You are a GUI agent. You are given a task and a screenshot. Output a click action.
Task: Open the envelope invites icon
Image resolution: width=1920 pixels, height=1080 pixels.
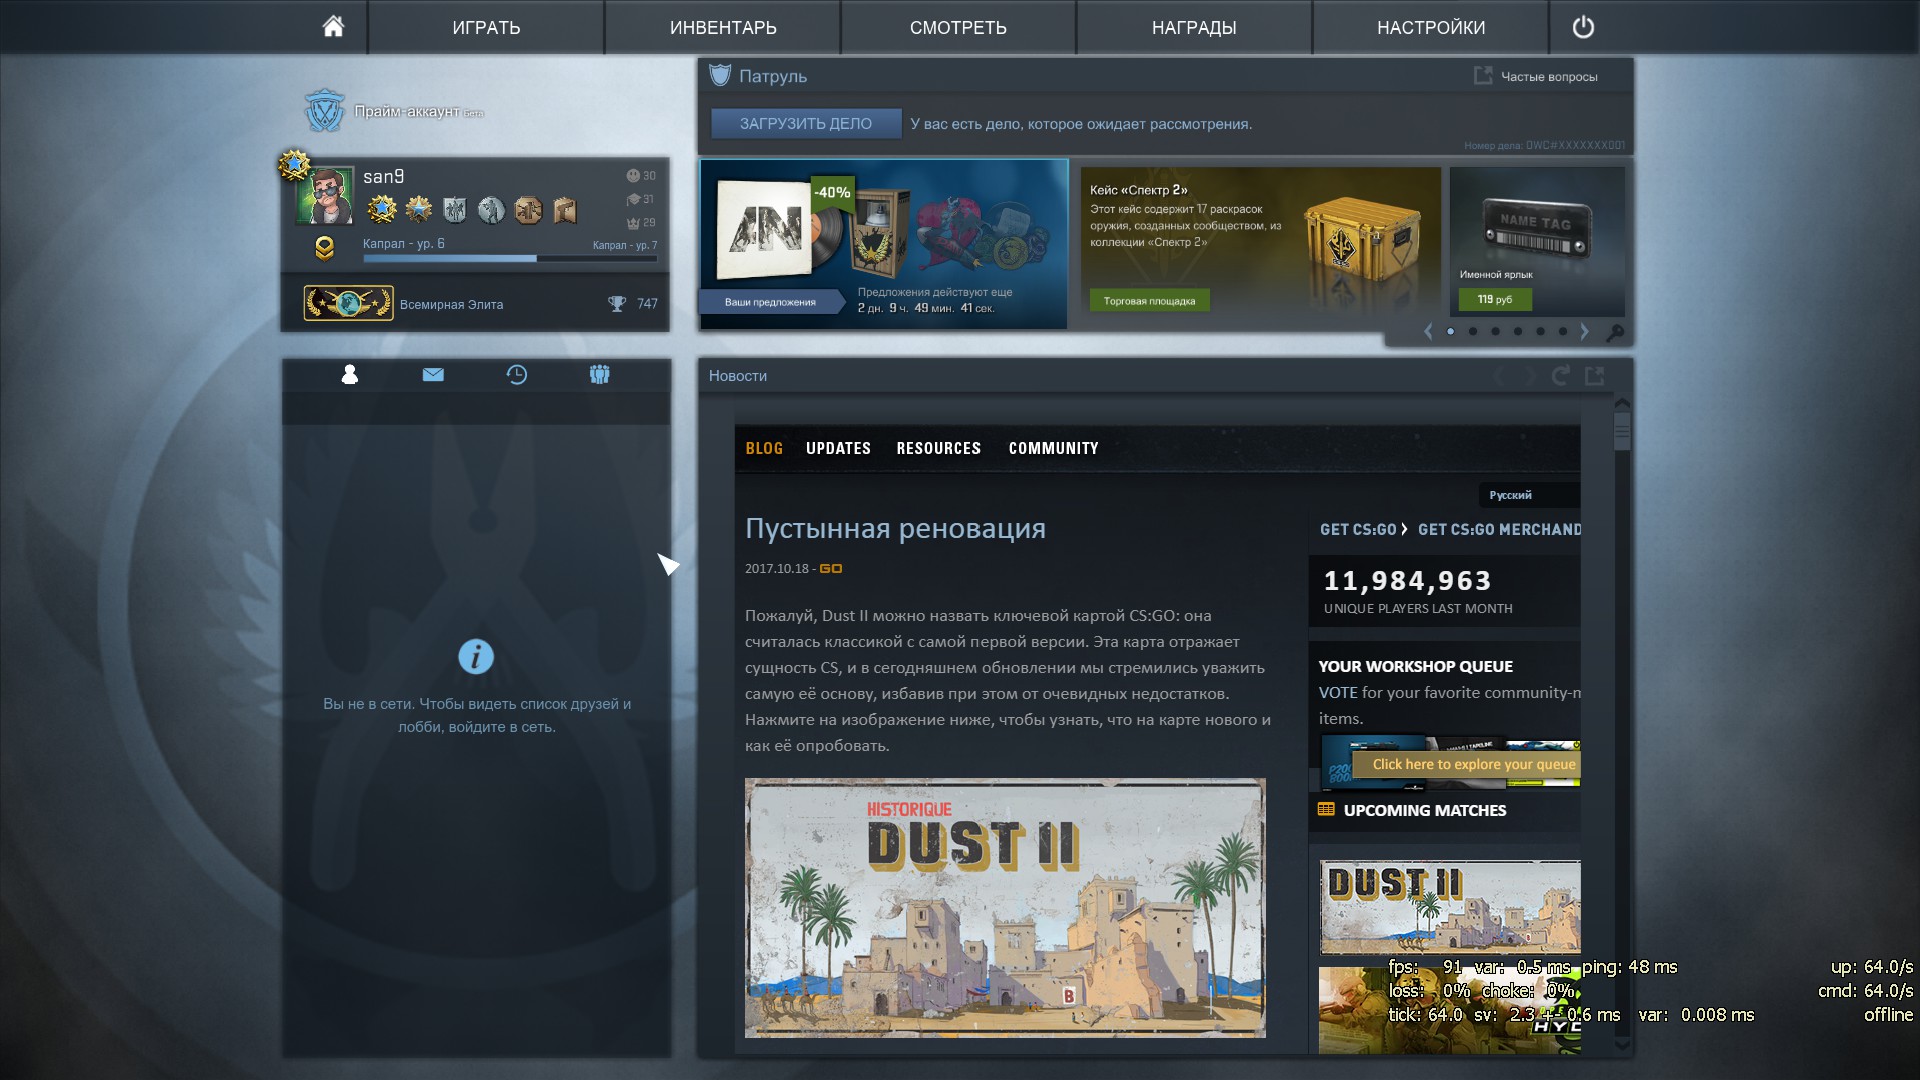[433, 374]
